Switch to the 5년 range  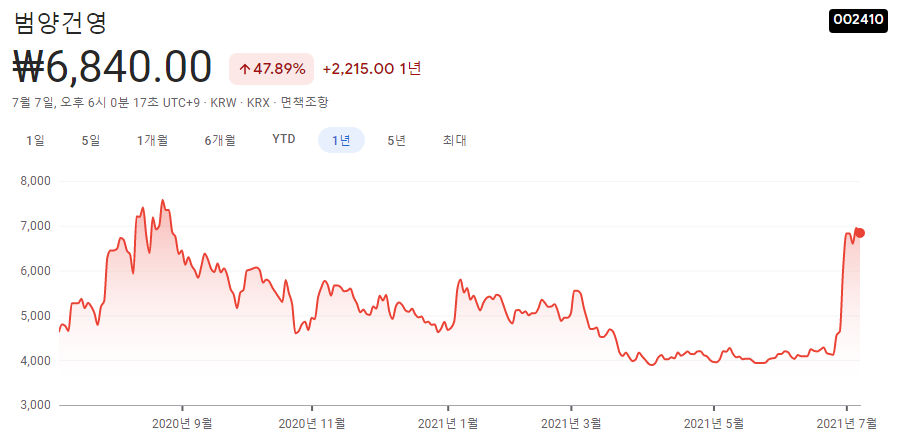pos(396,140)
